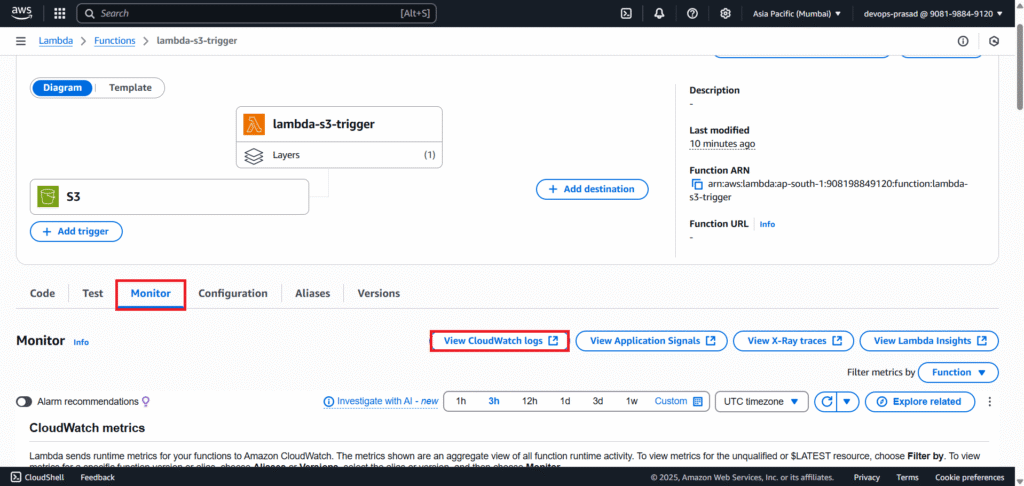The height and width of the screenshot is (486, 1024).
Task: Click the AWS logo home icon
Action: [x=22, y=13]
